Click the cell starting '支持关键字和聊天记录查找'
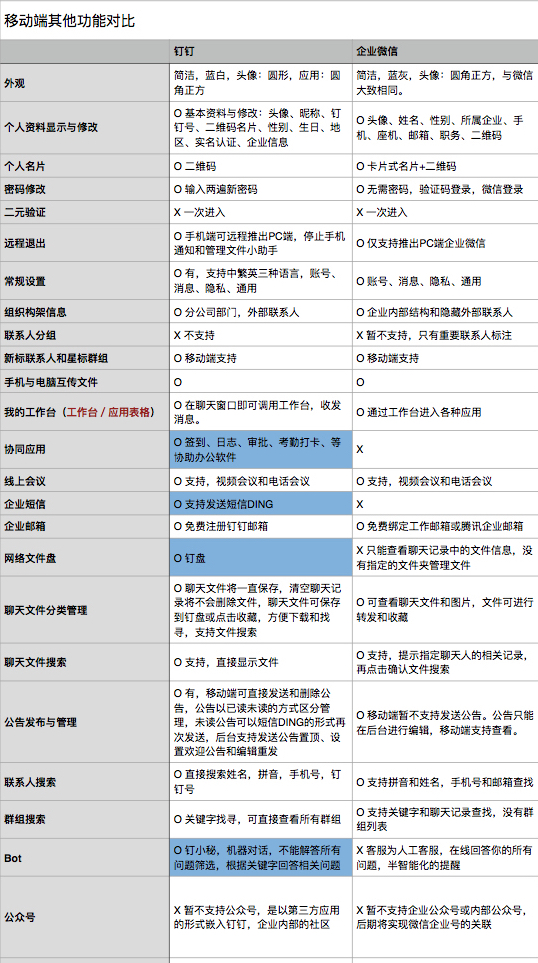538x963 pixels. (x=444, y=820)
